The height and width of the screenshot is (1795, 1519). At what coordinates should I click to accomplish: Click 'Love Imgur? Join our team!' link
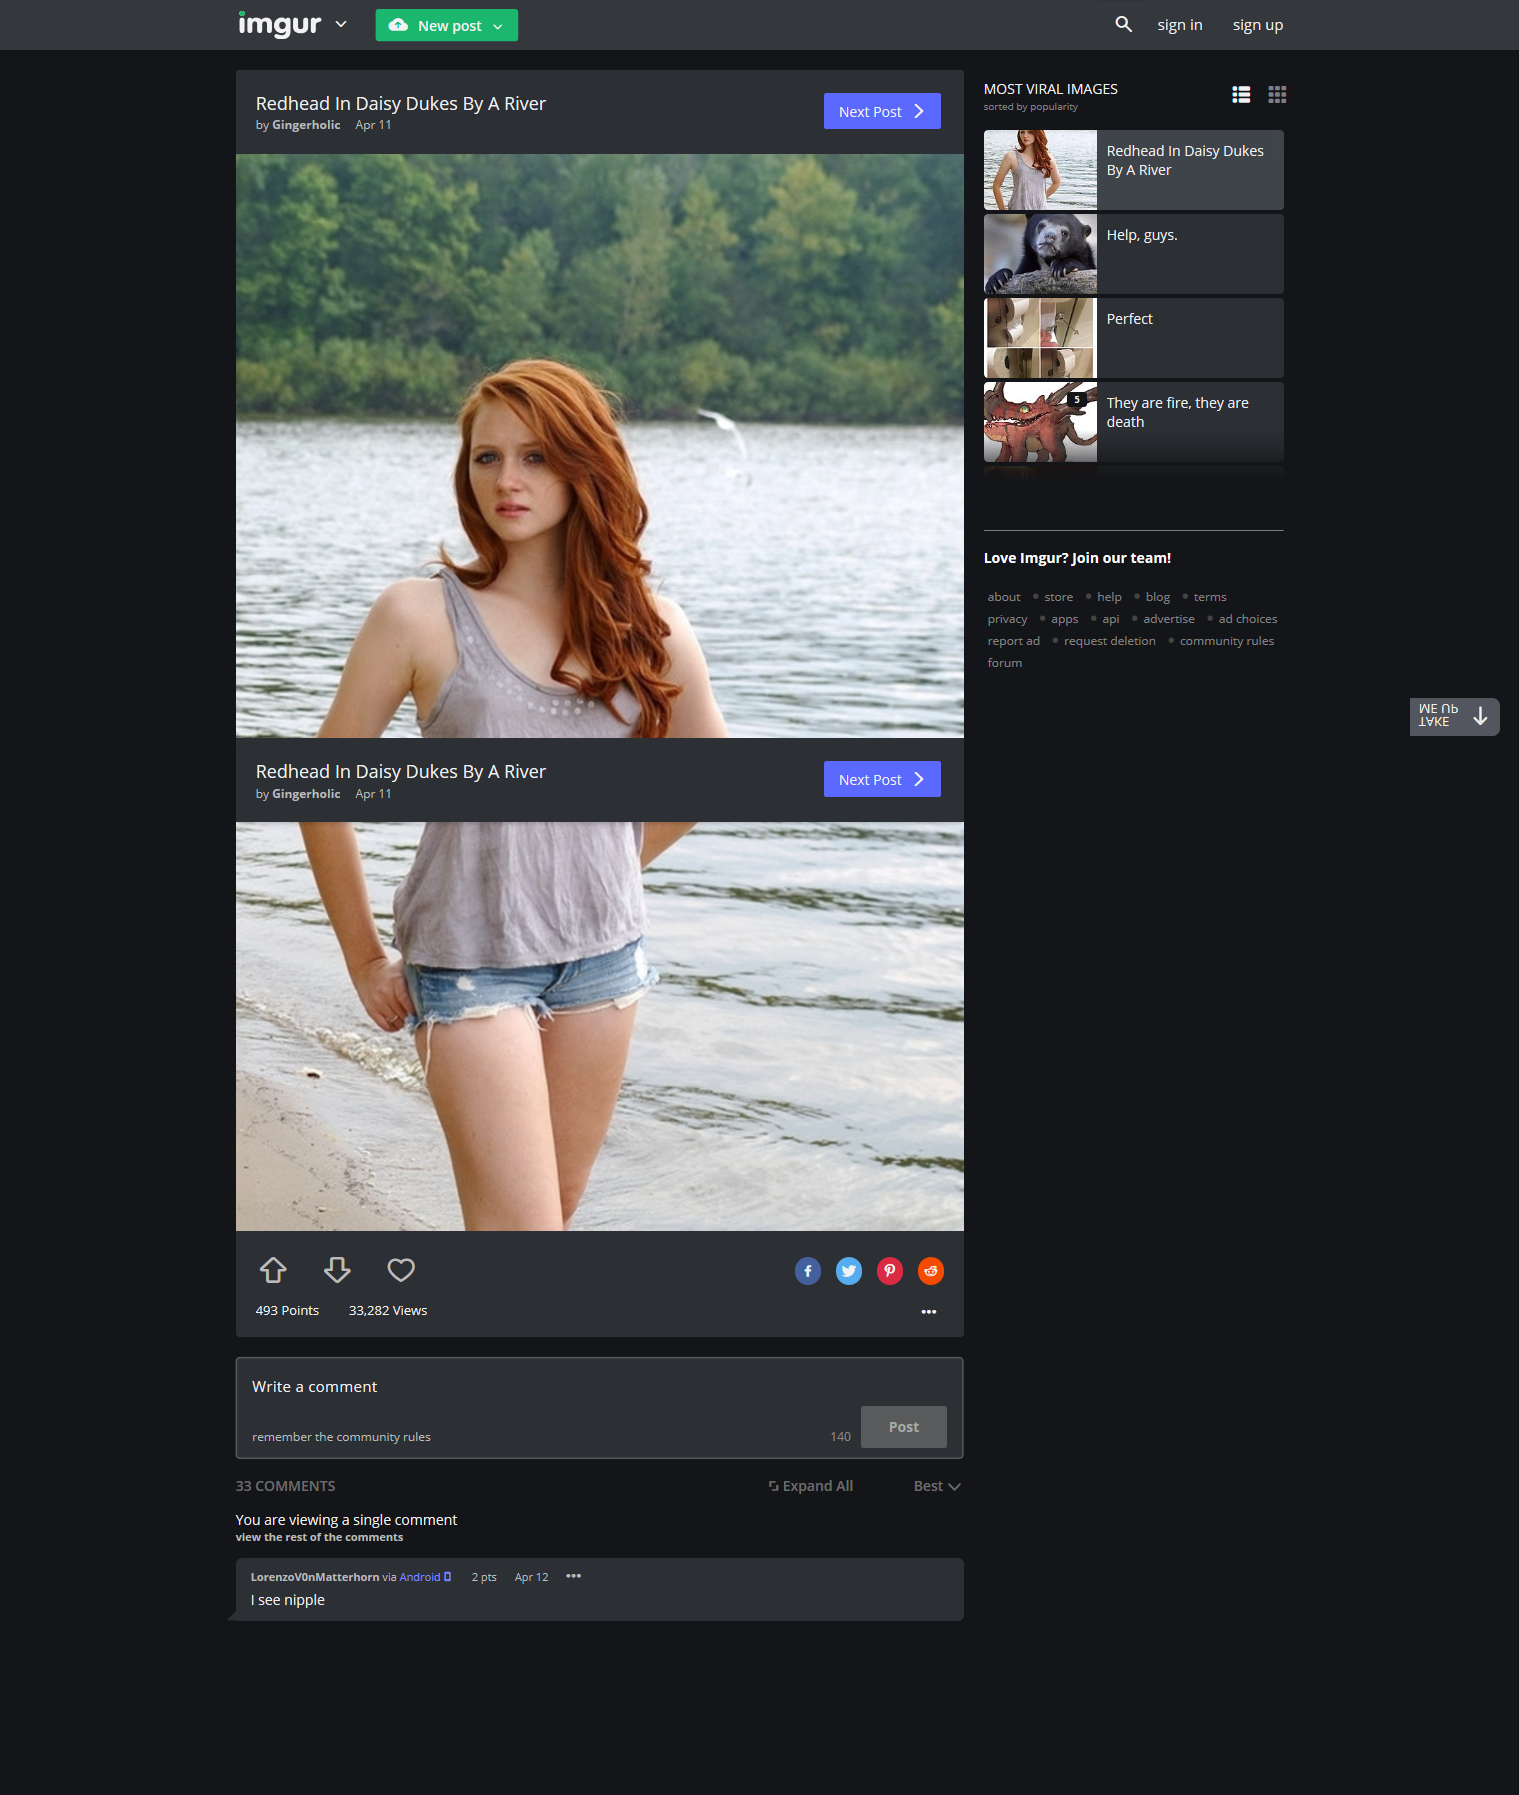(1077, 558)
